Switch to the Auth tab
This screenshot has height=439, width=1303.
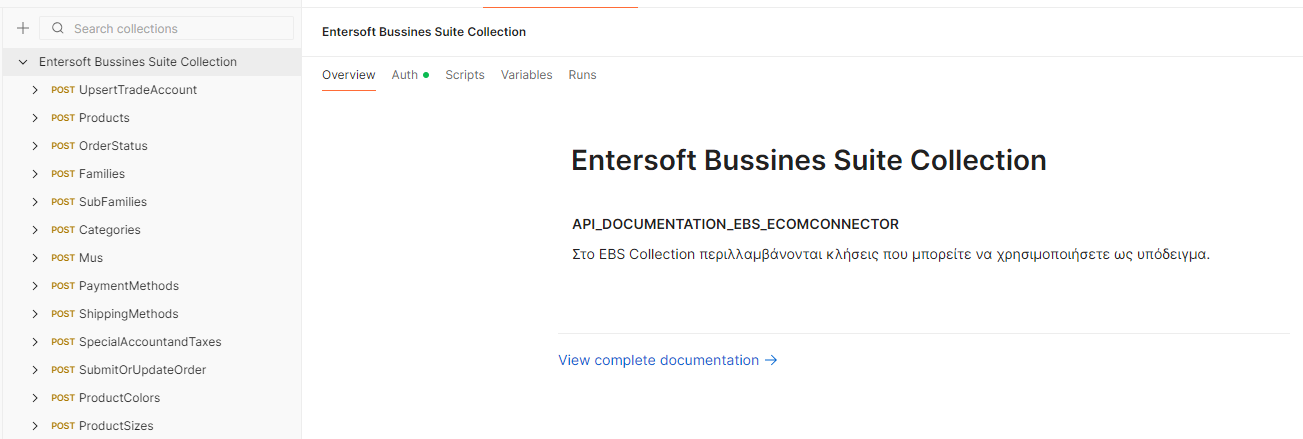coord(410,75)
